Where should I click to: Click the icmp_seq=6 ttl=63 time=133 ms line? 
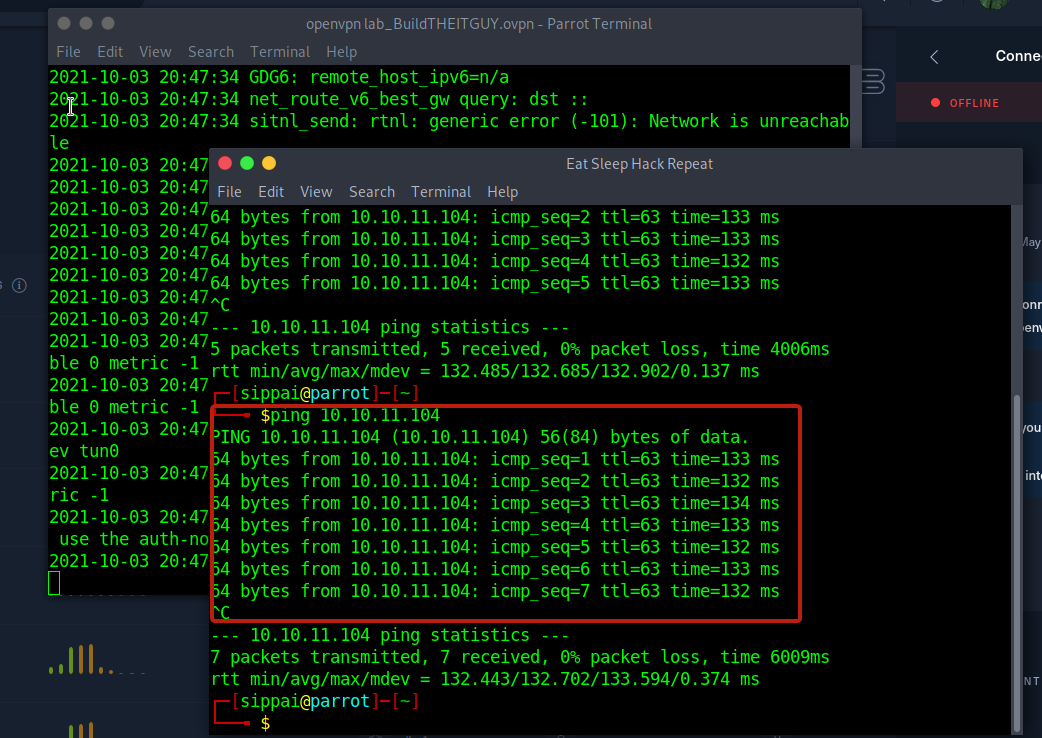(x=495, y=569)
